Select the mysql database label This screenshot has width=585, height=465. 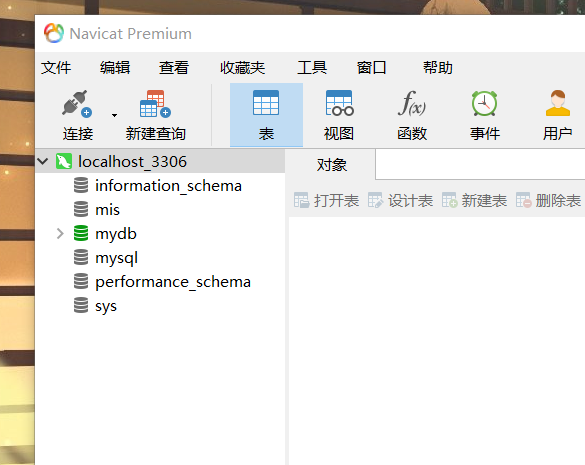(116, 258)
